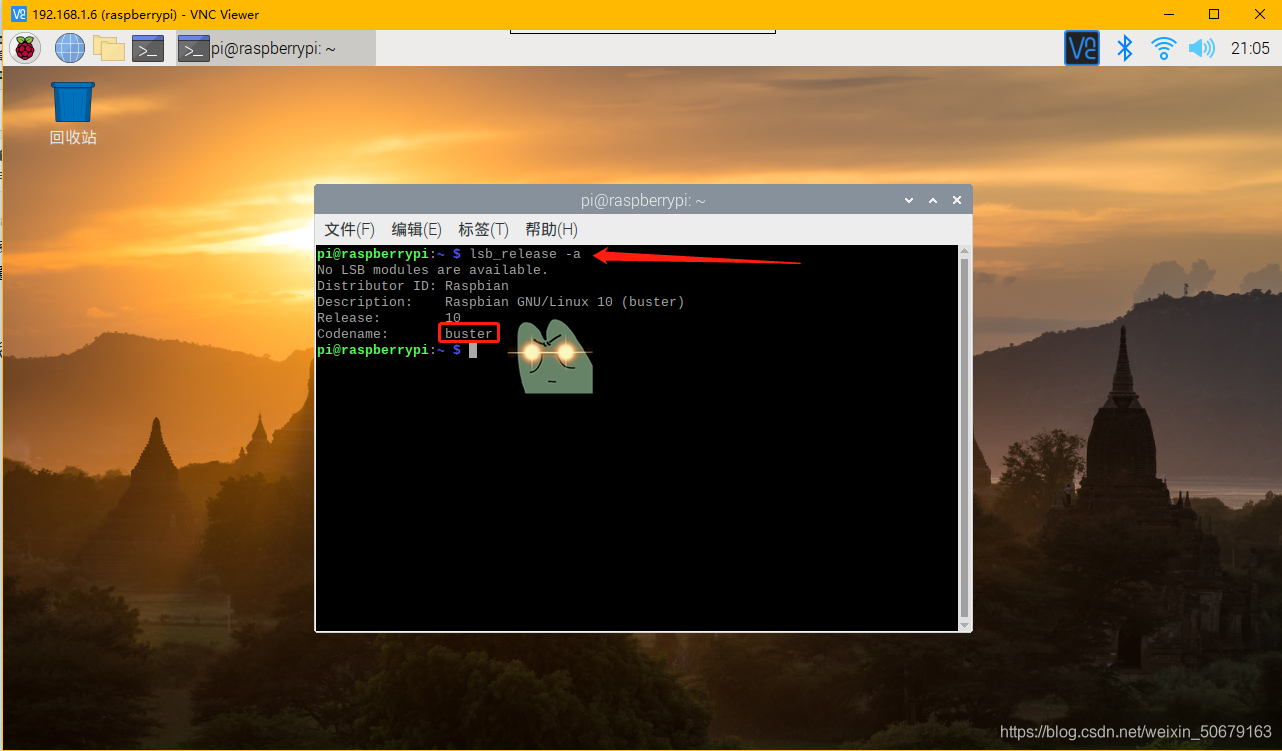The image size is (1282, 751).
Task: Click the Codename value 'buster'
Action: click(469, 334)
